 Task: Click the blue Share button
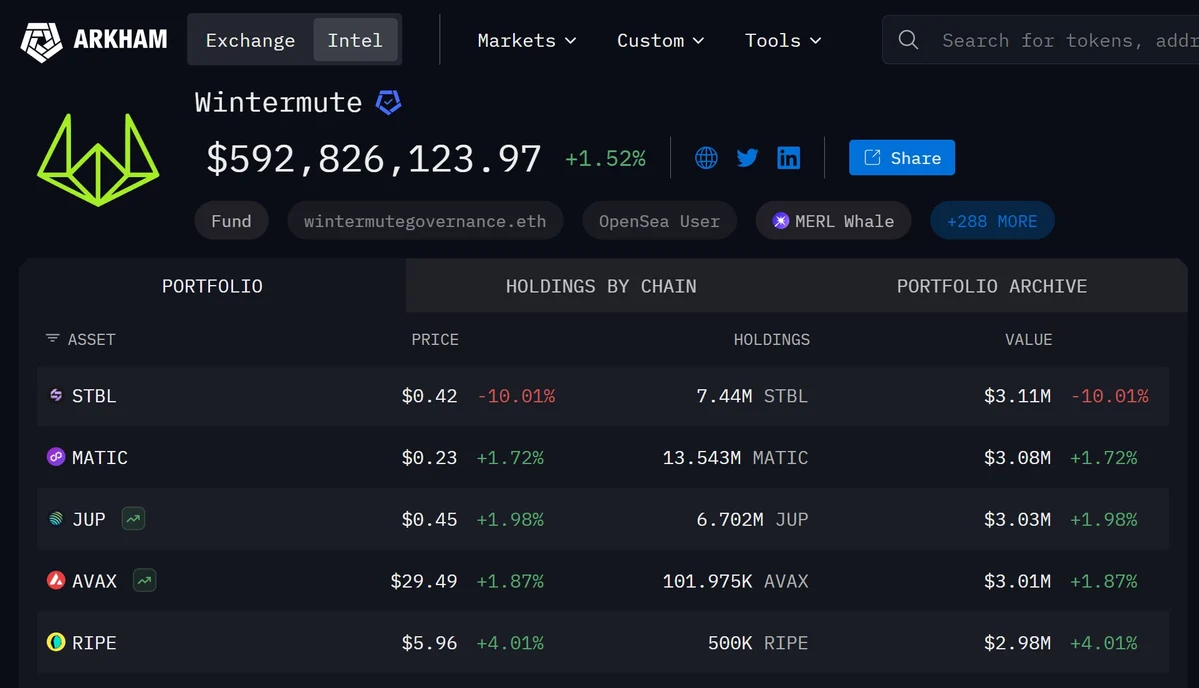pos(901,158)
